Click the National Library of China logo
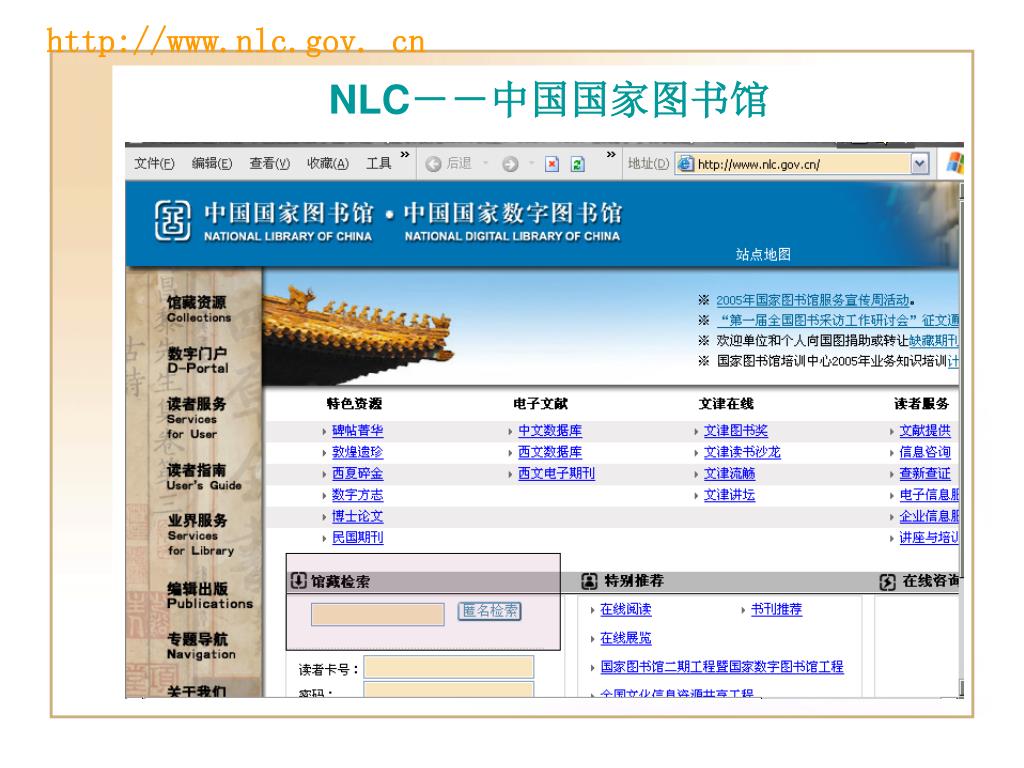The width and height of the screenshot is (1024, 768). coord(173,221)
